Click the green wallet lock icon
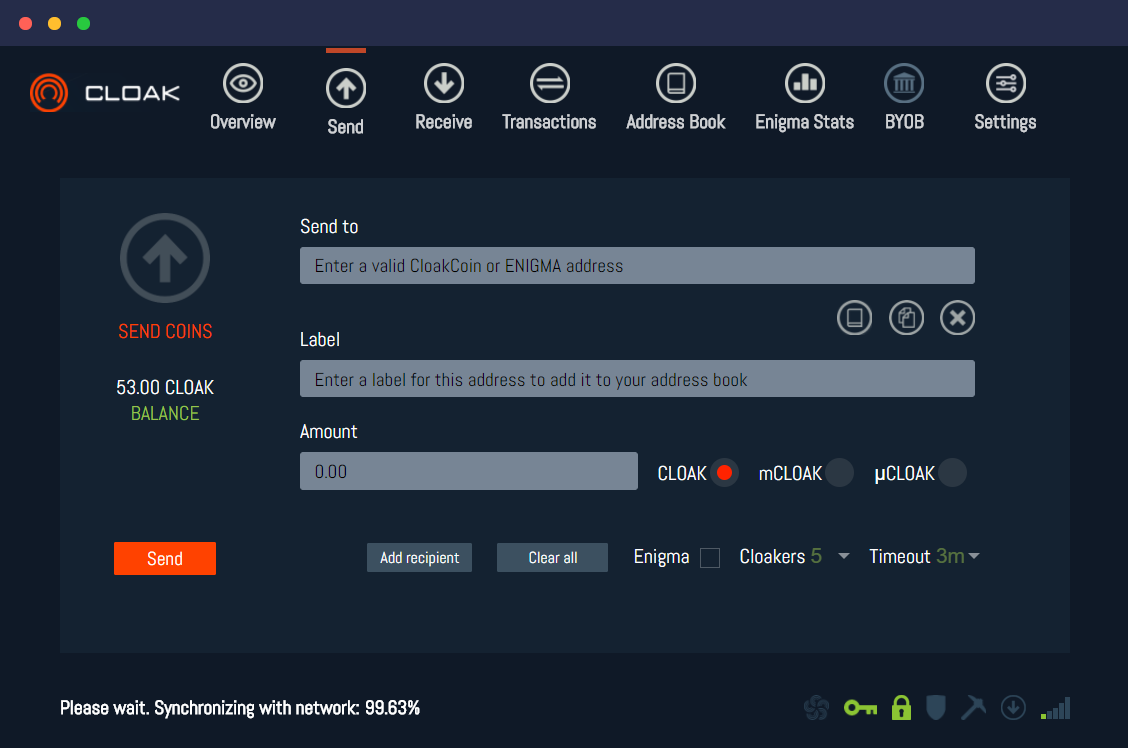Image resolution: width=1128 pixels, height=748 pixels. coord(900,707)
